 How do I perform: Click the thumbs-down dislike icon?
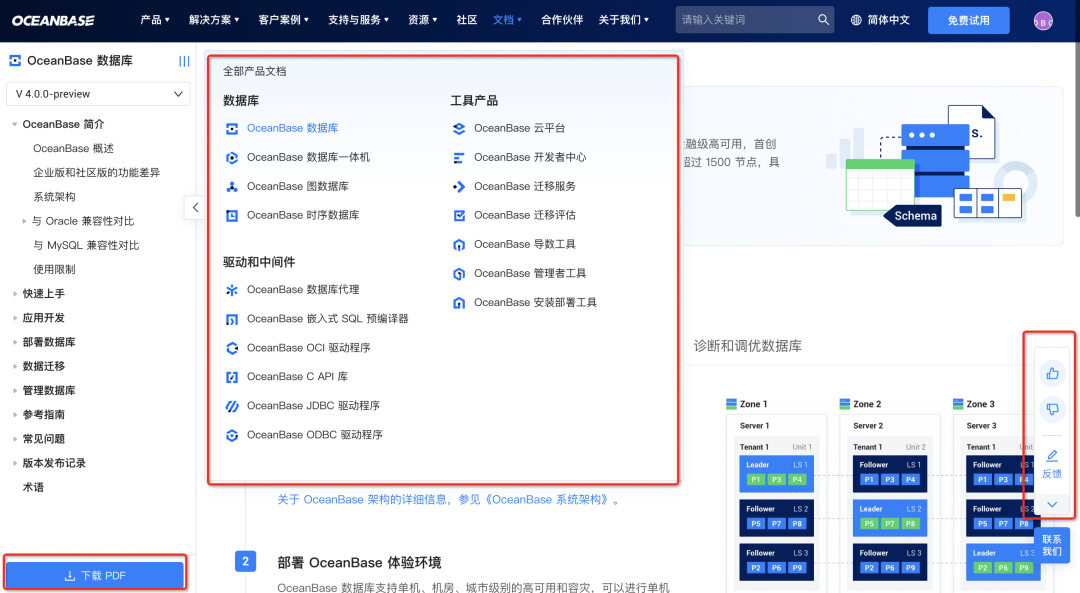pos(1052,409)
